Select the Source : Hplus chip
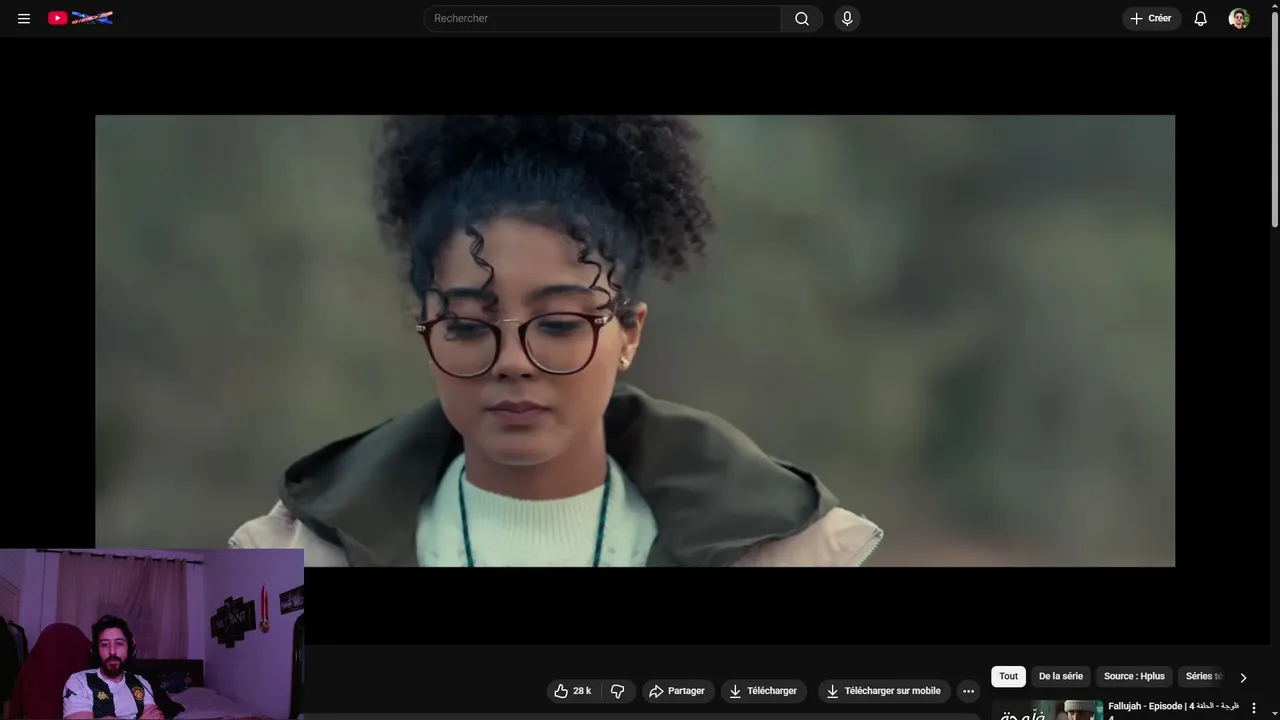Viewport: 1280px width, 720px height. click(x=1134, y=676)
